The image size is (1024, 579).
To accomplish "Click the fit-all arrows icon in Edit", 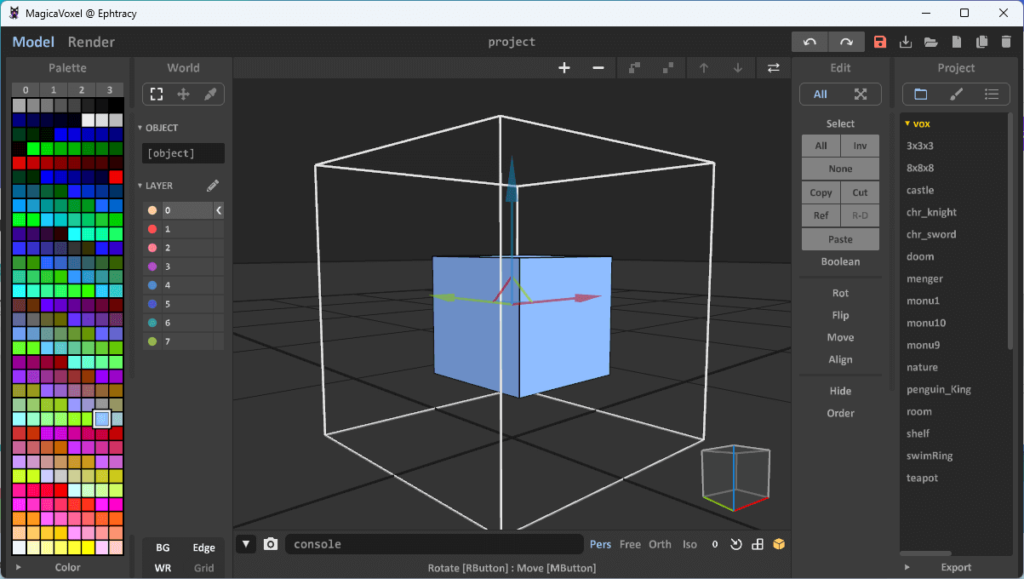I will pyautogui.click(x=861, y=94).
